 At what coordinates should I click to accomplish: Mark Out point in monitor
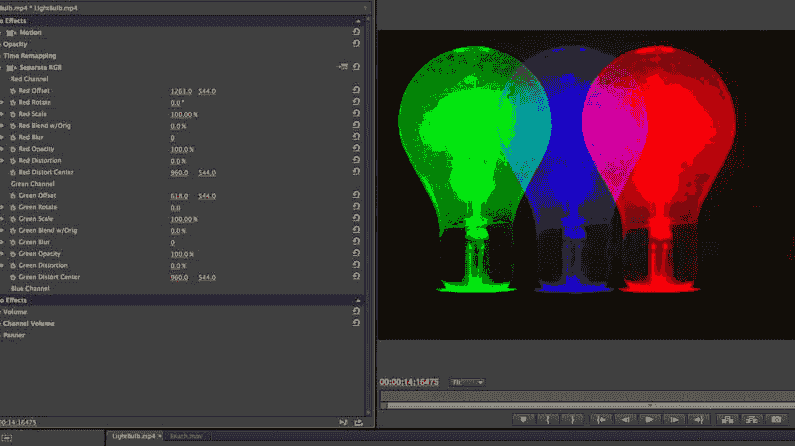click(573, 419)
